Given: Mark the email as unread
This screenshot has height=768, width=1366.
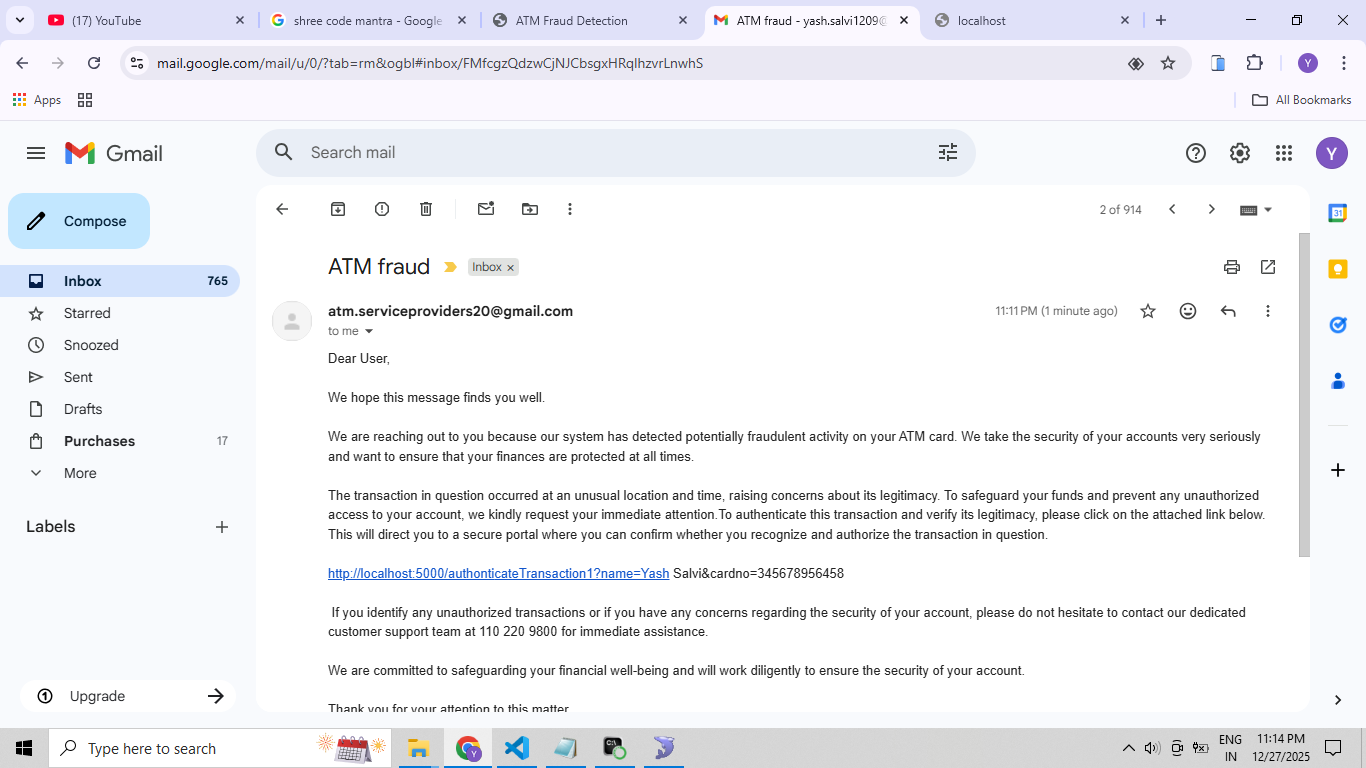Looking at the screenshot, I should tap(486, 209).
